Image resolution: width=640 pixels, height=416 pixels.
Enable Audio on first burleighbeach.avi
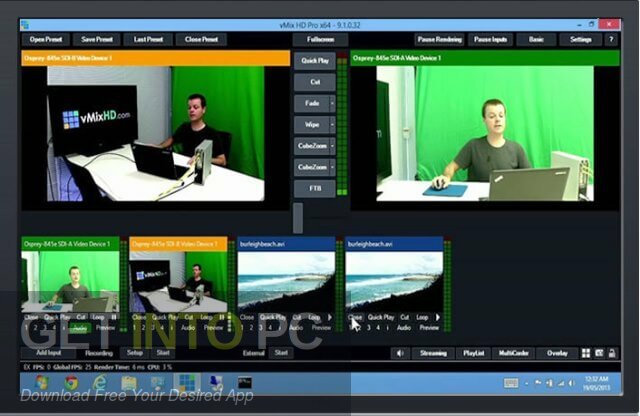pos(296,328)
